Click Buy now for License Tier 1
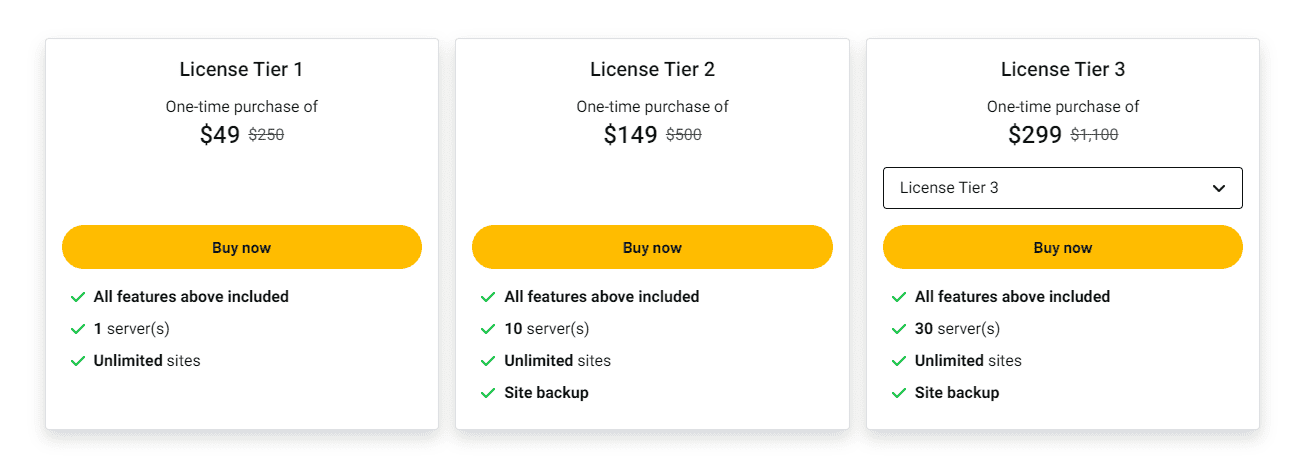The image size is (1310, 475). click(241, 248)
